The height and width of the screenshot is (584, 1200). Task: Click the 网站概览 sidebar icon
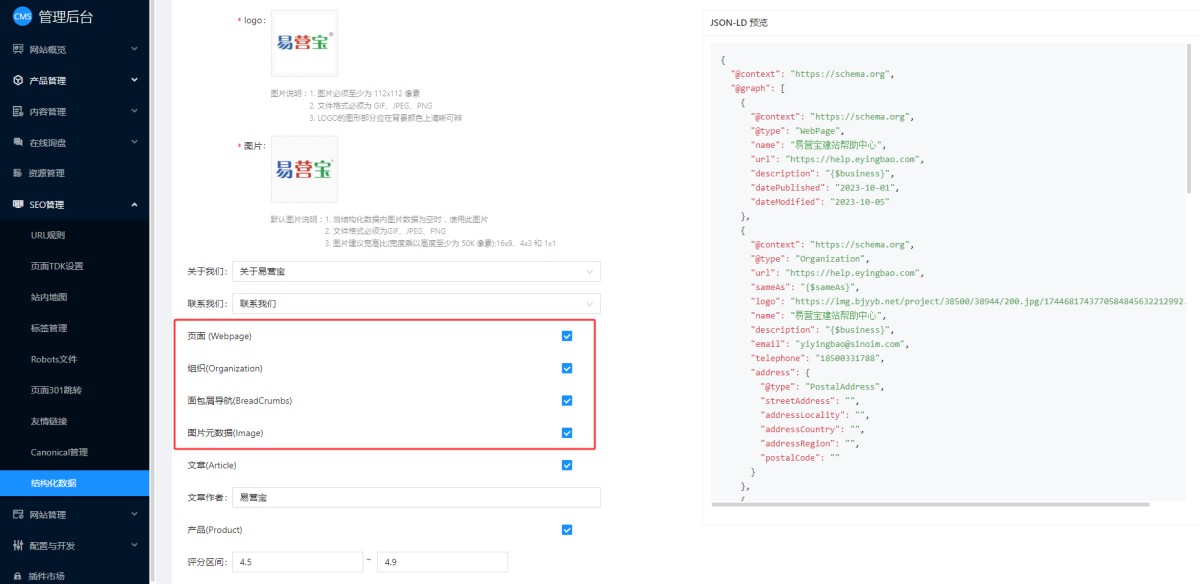(x=18, y=49)
